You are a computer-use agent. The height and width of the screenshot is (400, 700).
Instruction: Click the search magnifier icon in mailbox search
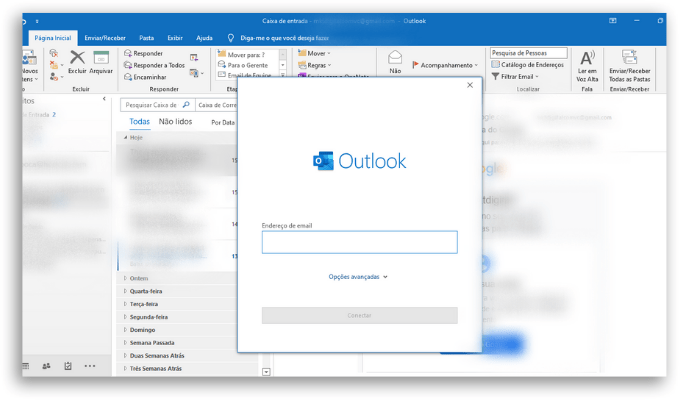186,105
